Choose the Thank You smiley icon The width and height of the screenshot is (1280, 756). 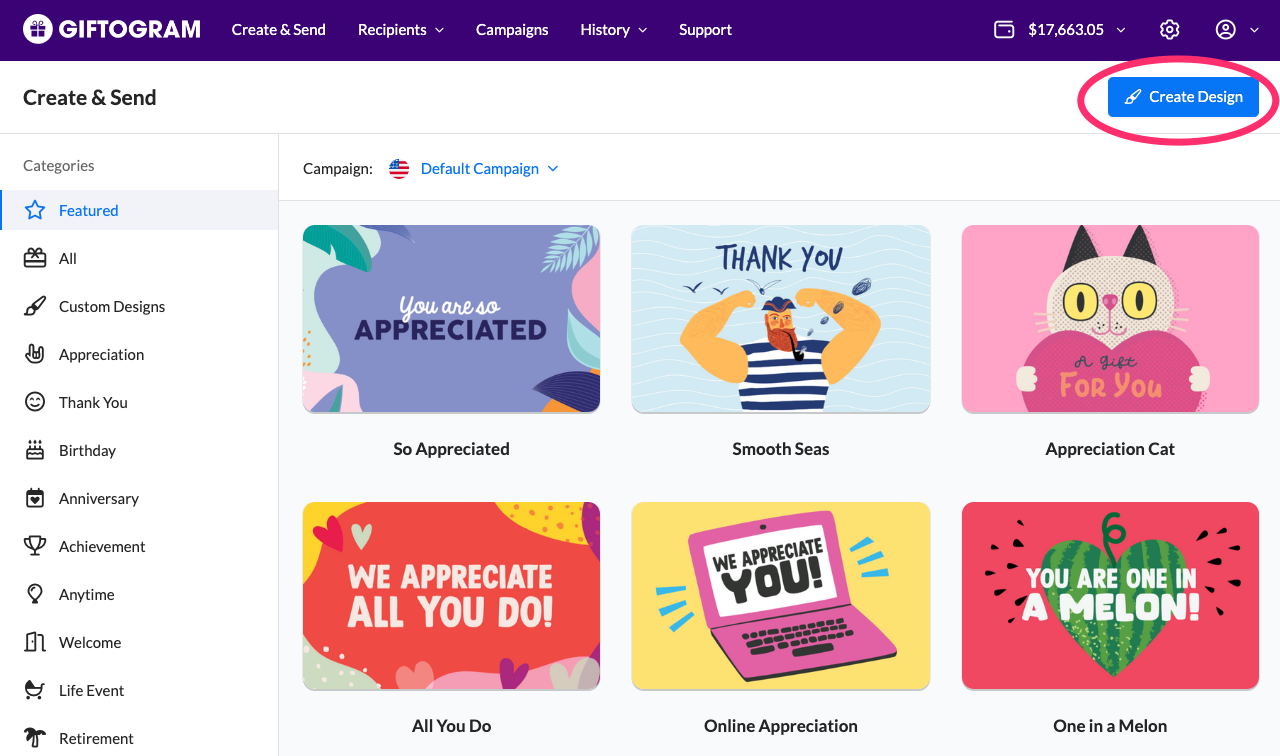35,402
